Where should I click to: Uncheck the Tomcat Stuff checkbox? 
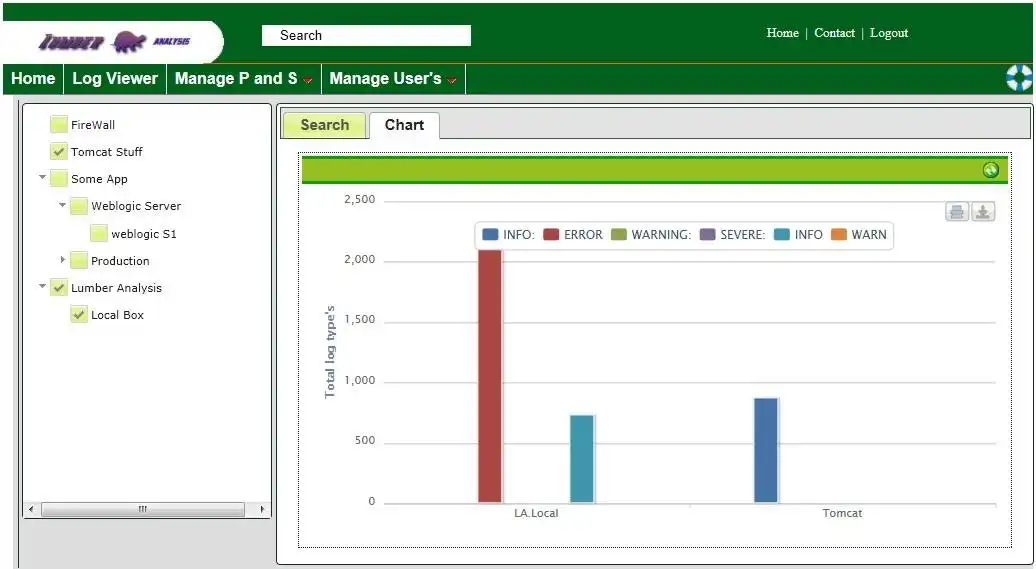click(x=59, y=151)
